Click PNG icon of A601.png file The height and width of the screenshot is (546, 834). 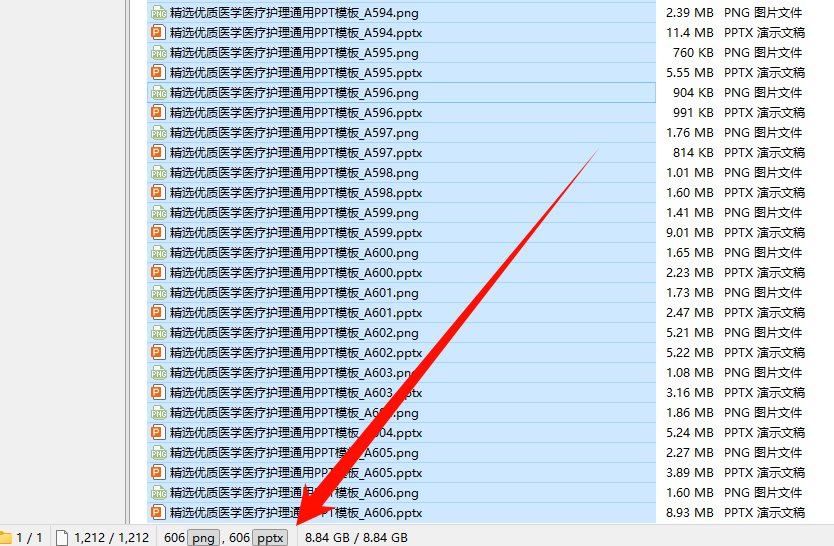[159, 293]
